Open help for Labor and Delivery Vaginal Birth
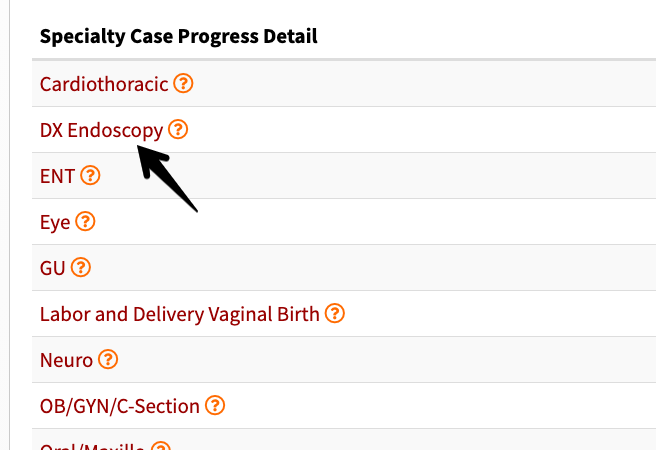This screenshot has width=656, height=450. 335,313
